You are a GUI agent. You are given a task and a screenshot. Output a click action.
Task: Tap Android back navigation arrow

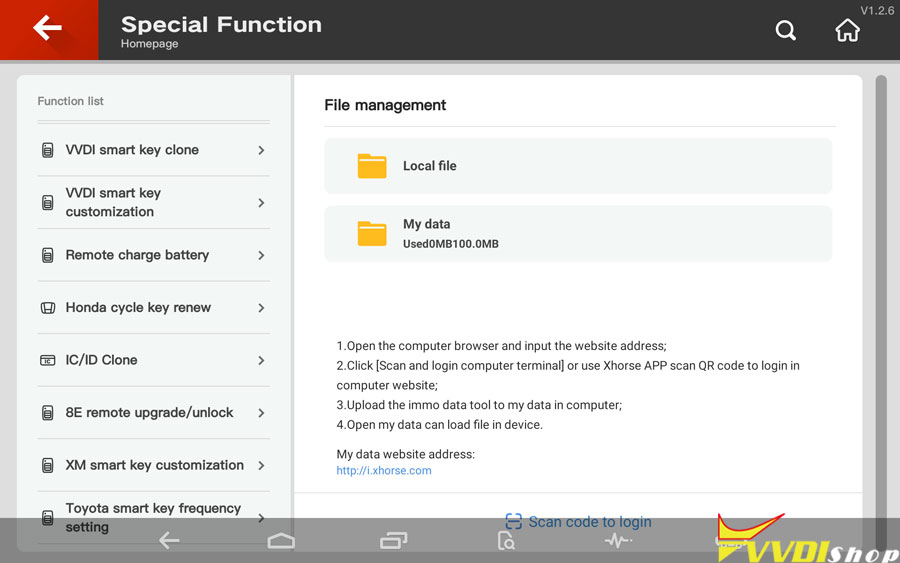point(169,540)
